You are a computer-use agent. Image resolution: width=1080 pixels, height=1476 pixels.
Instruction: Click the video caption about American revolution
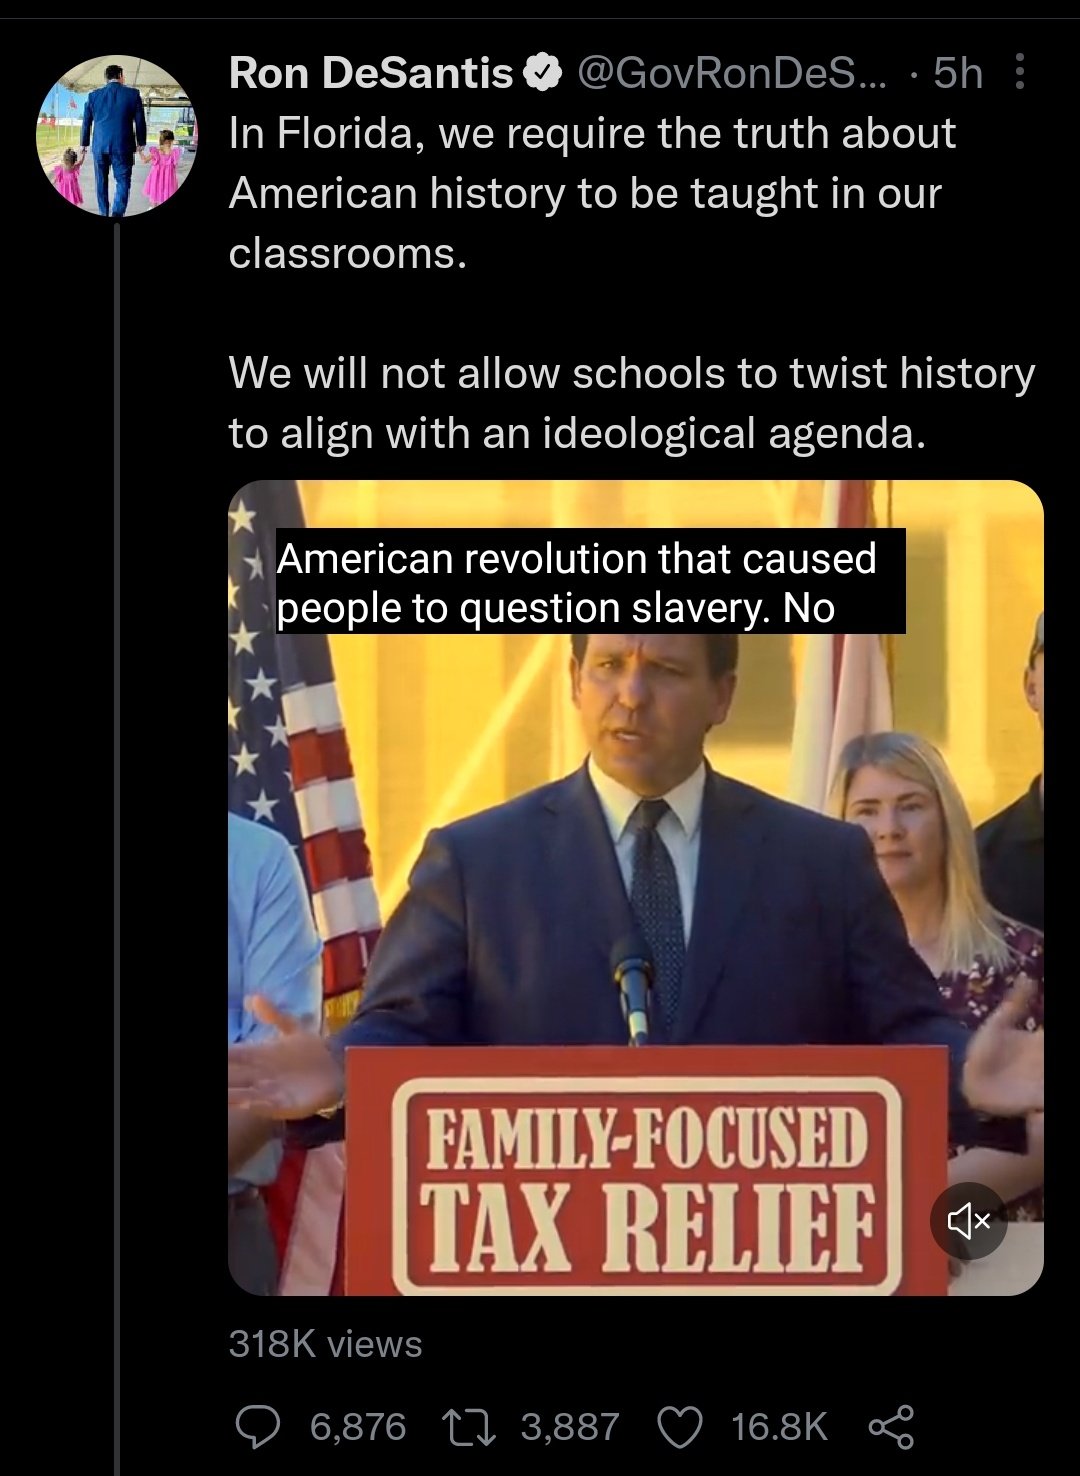(590, 582)
